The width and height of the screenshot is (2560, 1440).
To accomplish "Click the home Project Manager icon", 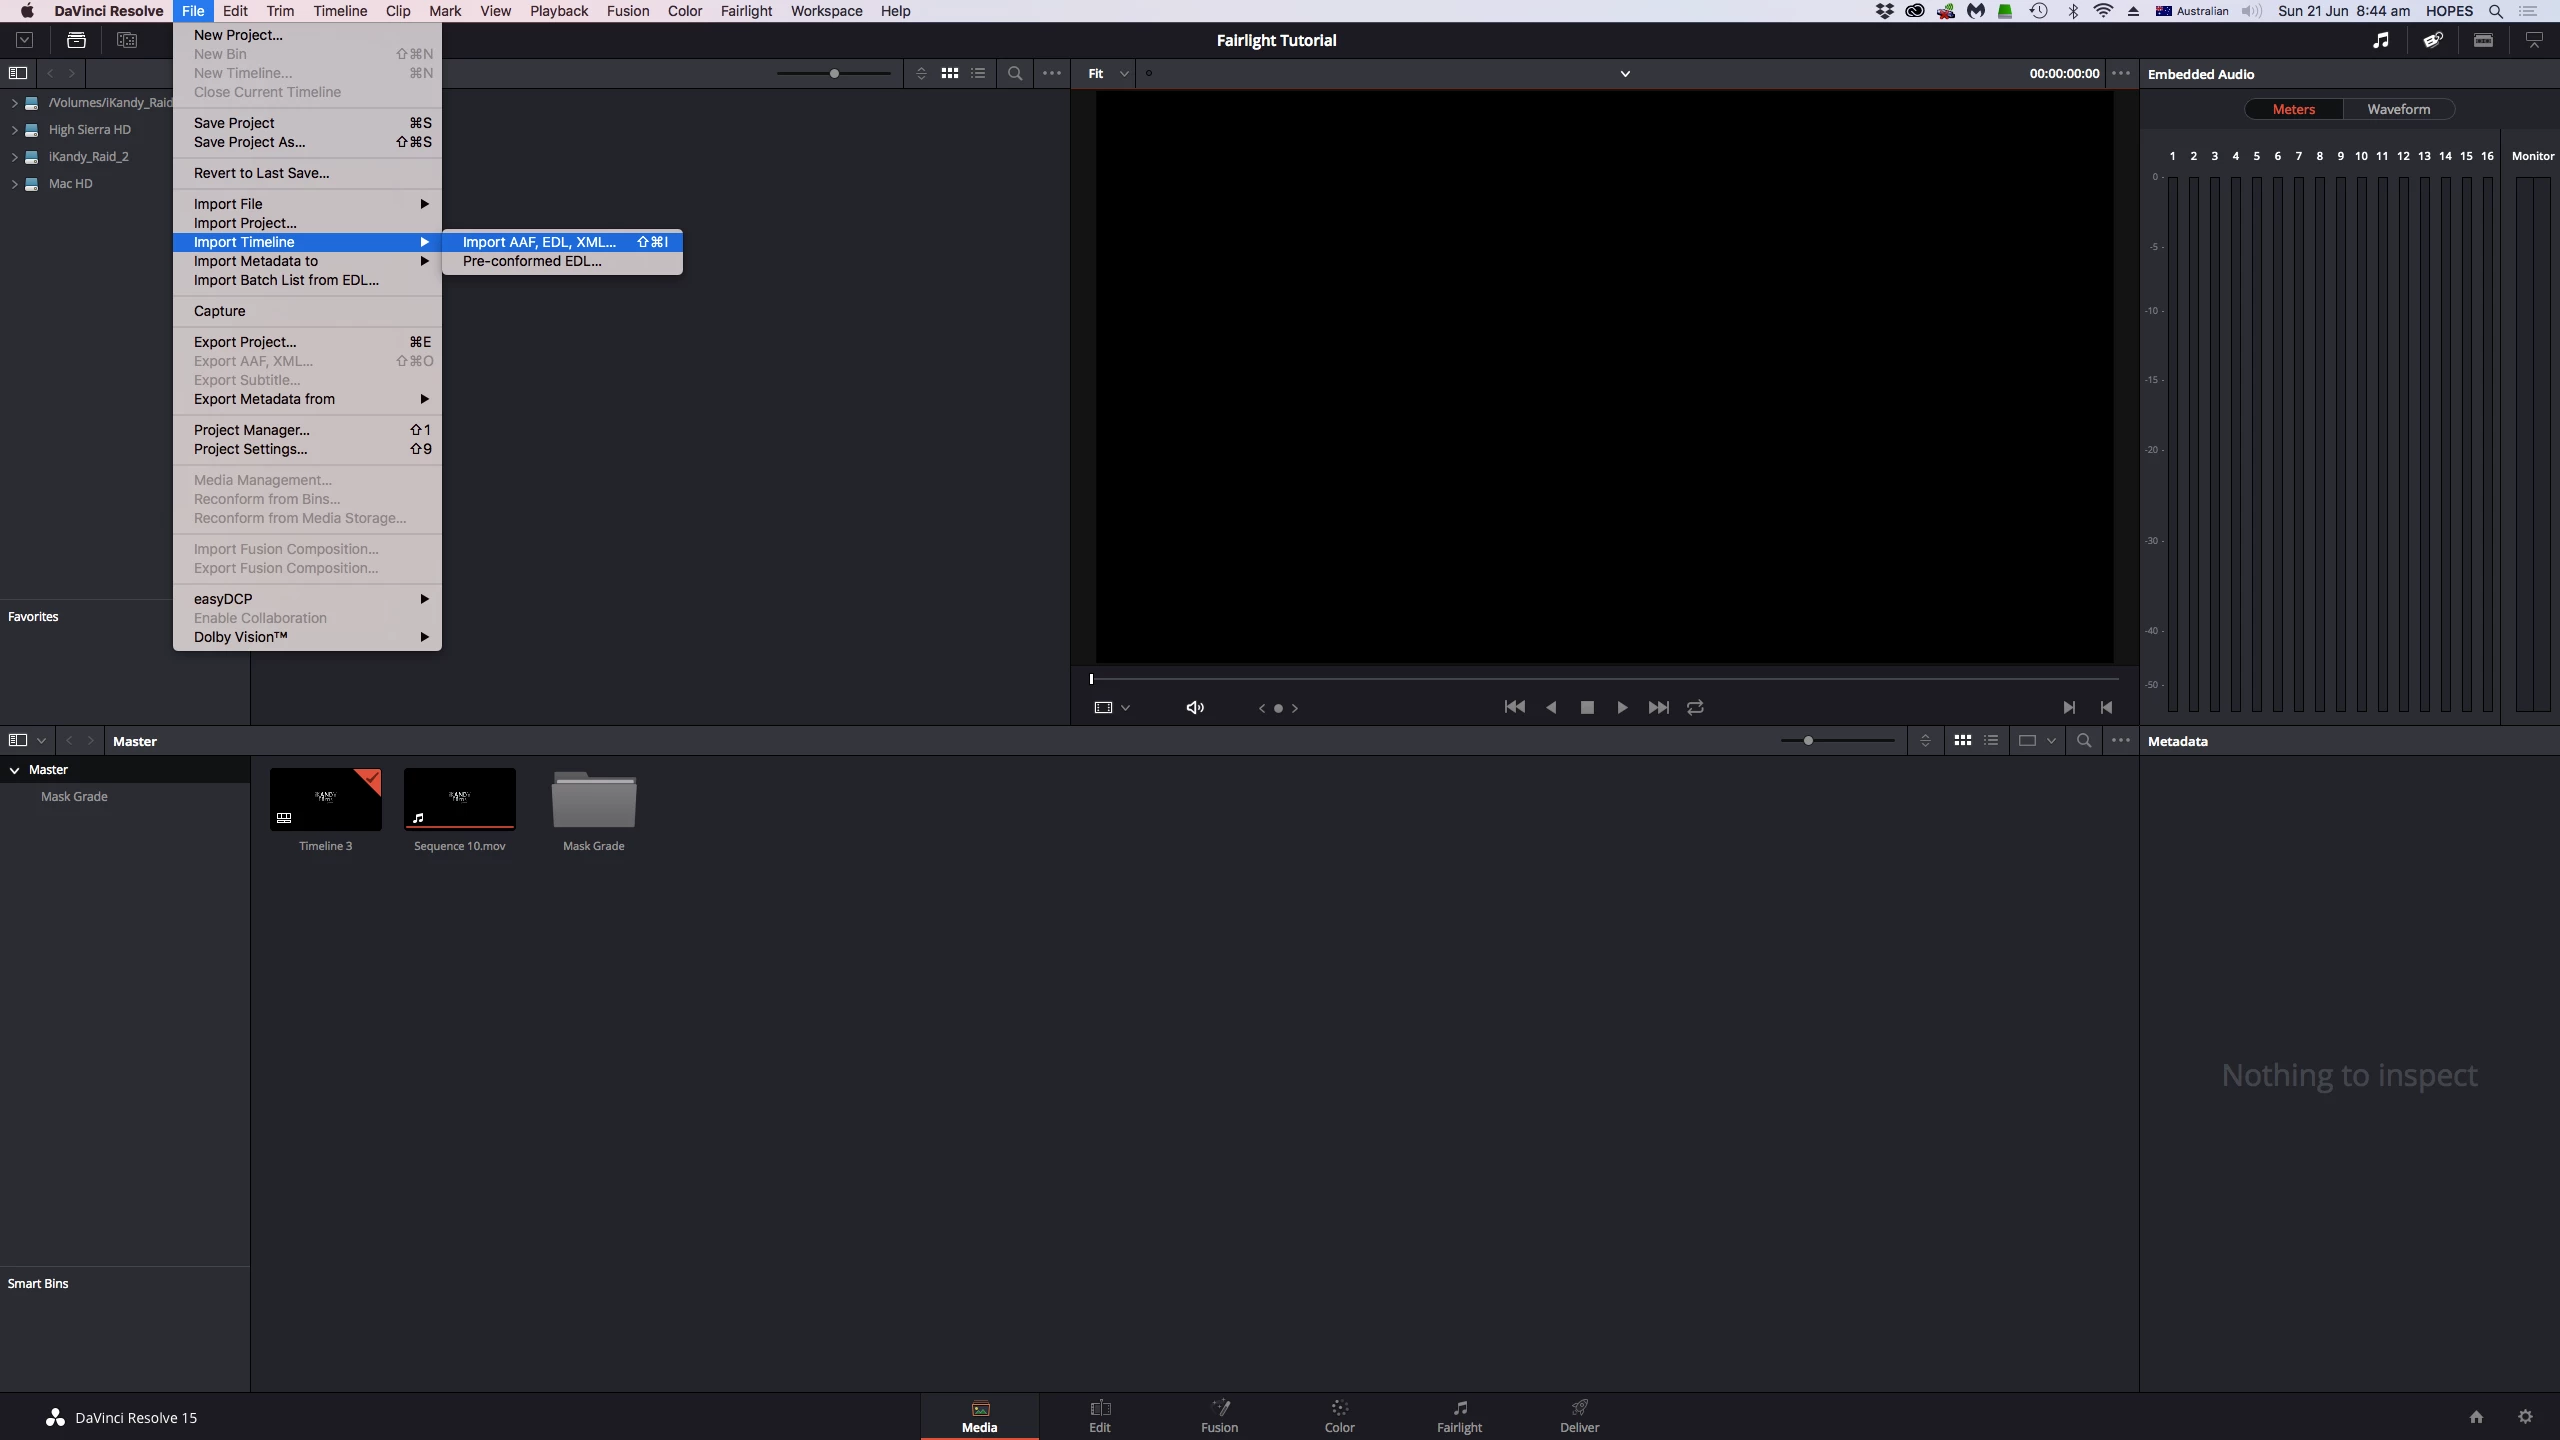I will tap(2476, 1416).
